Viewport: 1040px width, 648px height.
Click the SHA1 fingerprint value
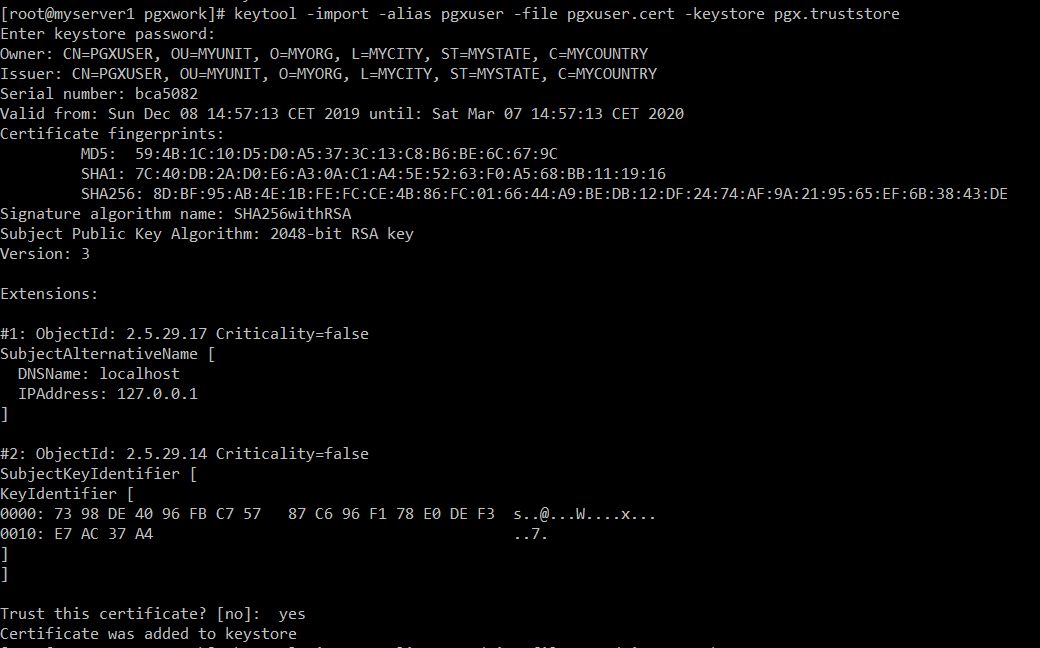[x=400, y=174]
